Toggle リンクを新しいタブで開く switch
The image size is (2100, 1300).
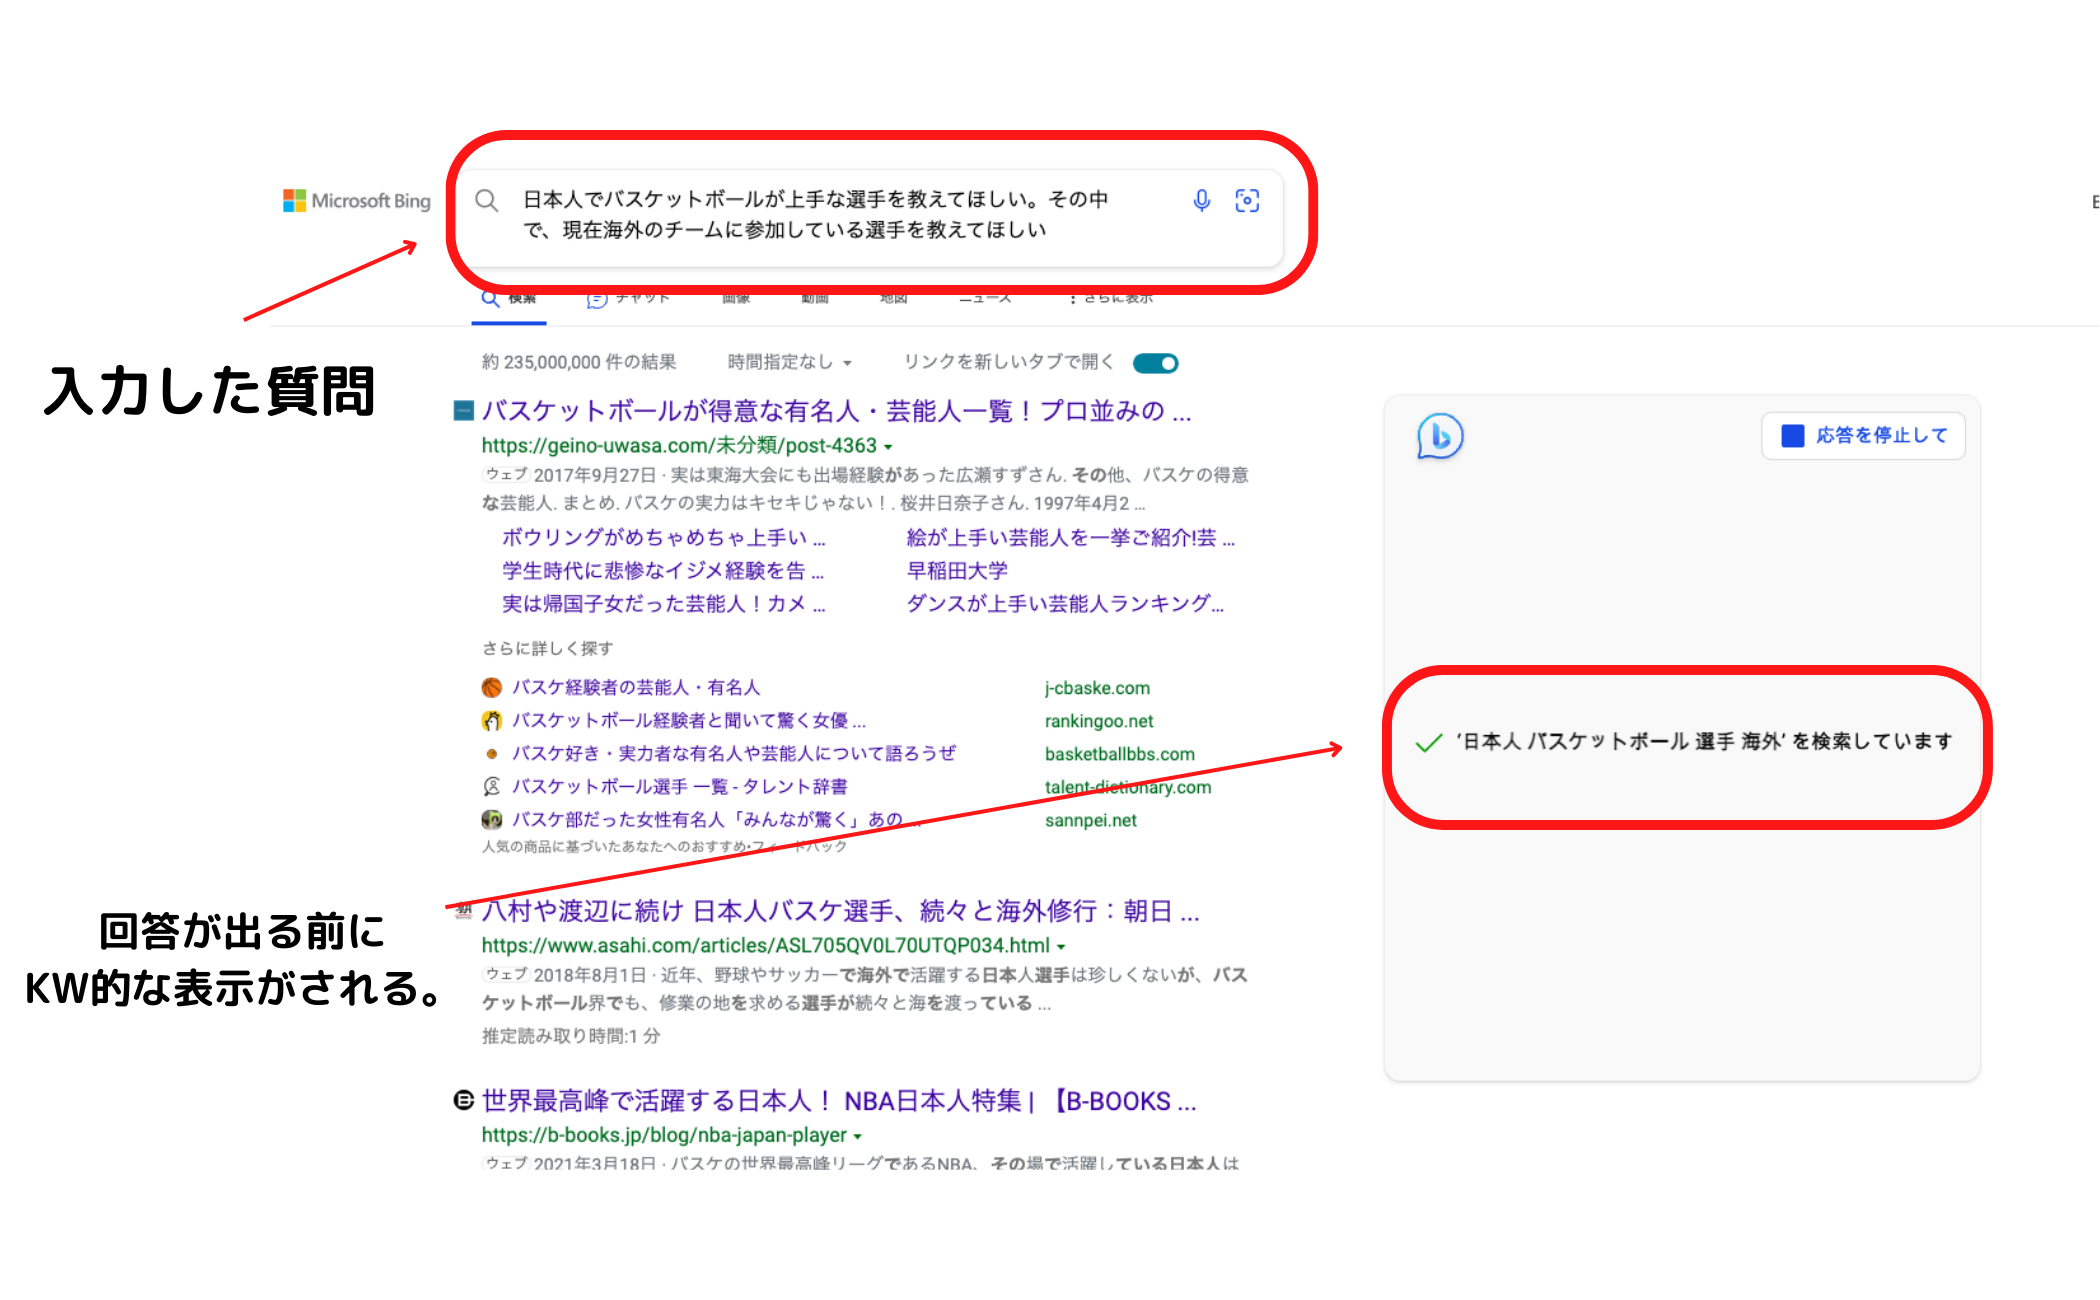tap(1156, 363)
